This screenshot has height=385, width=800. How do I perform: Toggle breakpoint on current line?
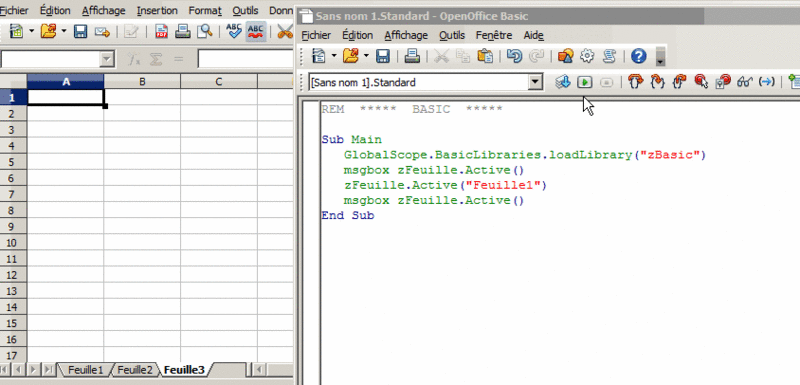[x=701, y=82]
